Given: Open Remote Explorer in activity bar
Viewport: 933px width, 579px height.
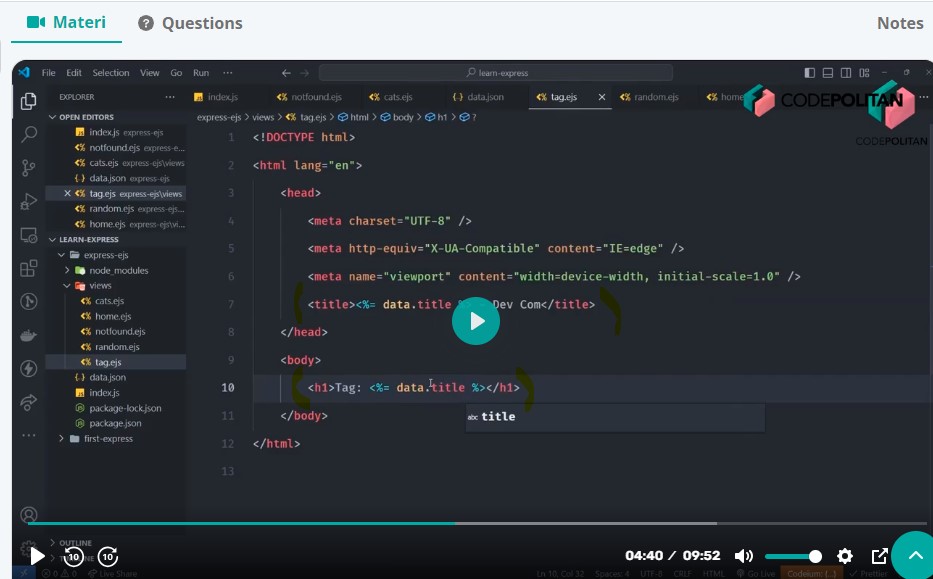Looking at the screenshot, I should pyautogui.click(x=29, y=236).
